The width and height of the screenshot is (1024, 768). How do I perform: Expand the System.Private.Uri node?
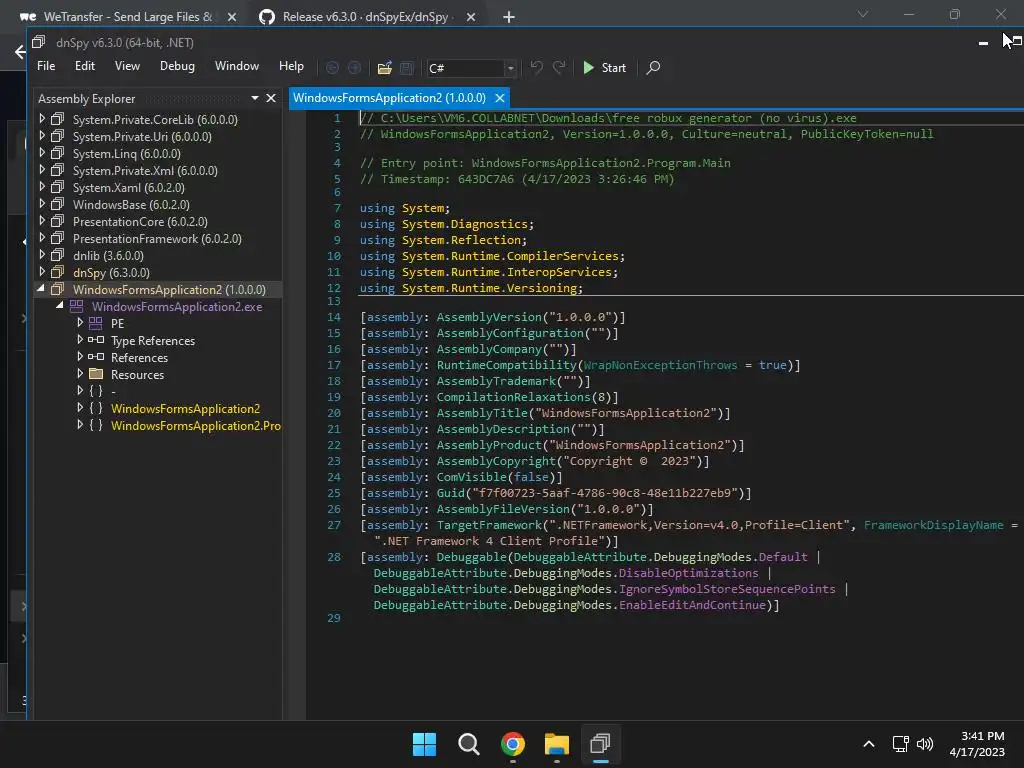pos(42,136)
